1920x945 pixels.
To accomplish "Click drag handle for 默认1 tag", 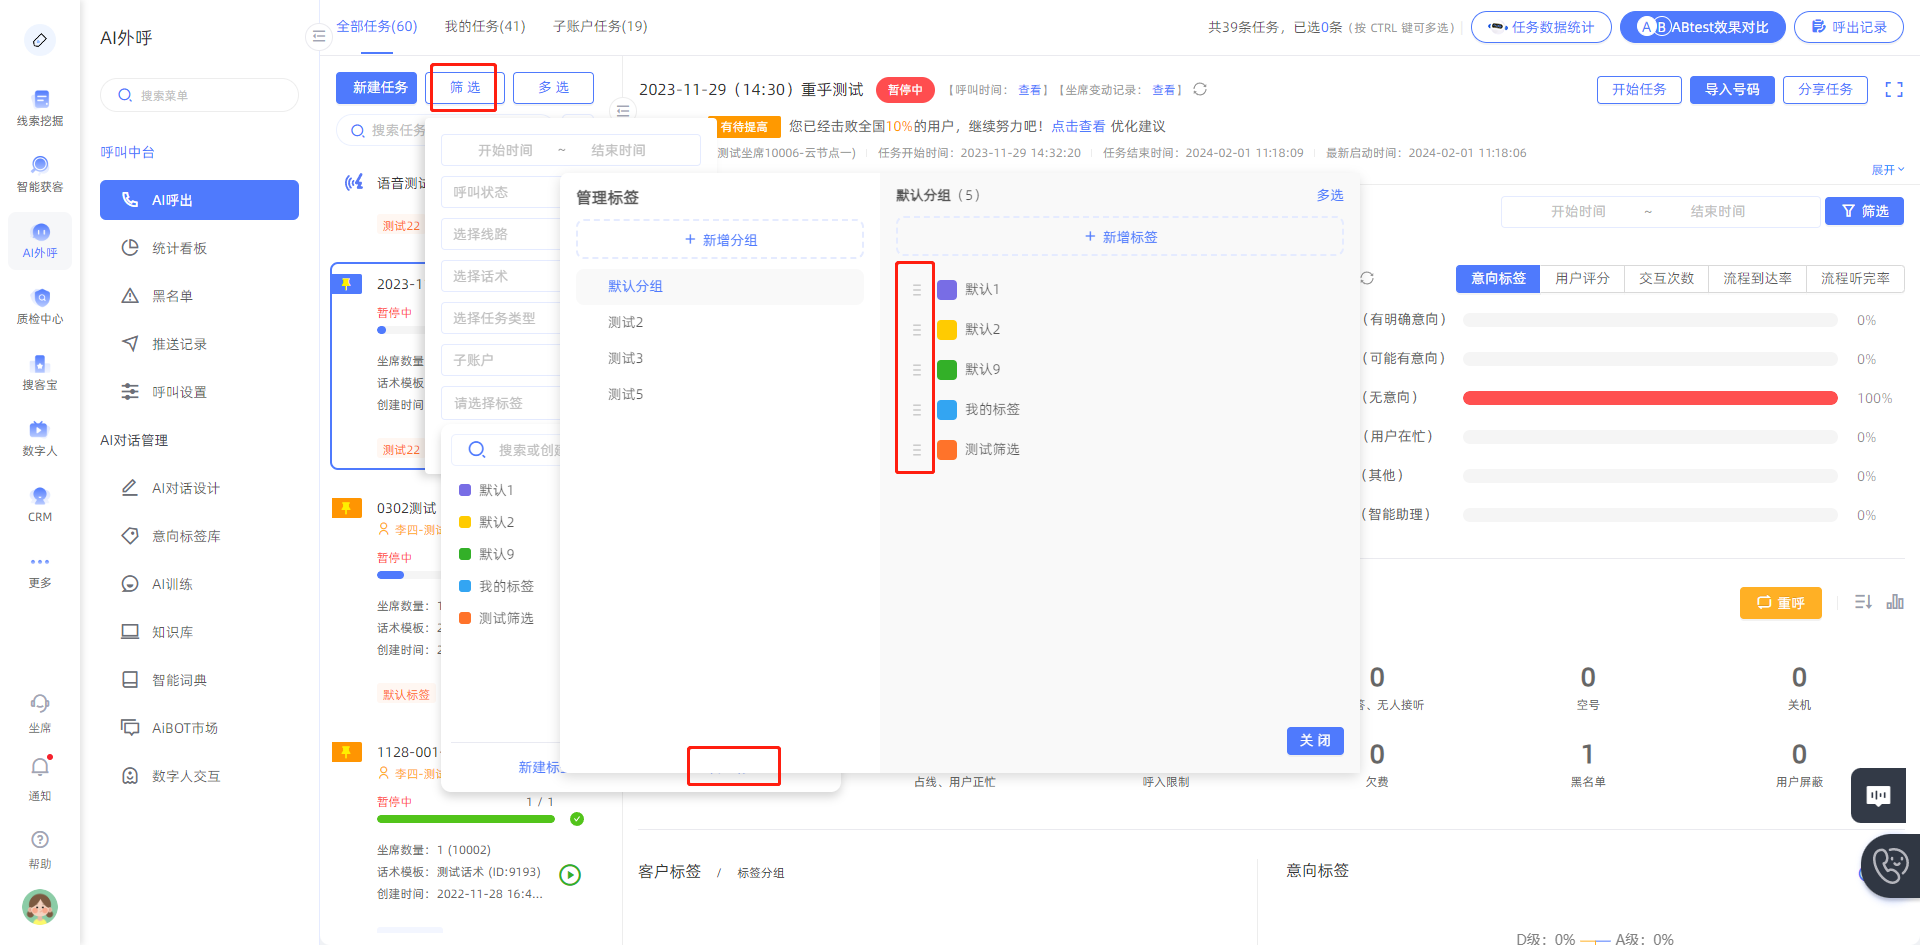I will pyautogui.click(x=916, y=290).
